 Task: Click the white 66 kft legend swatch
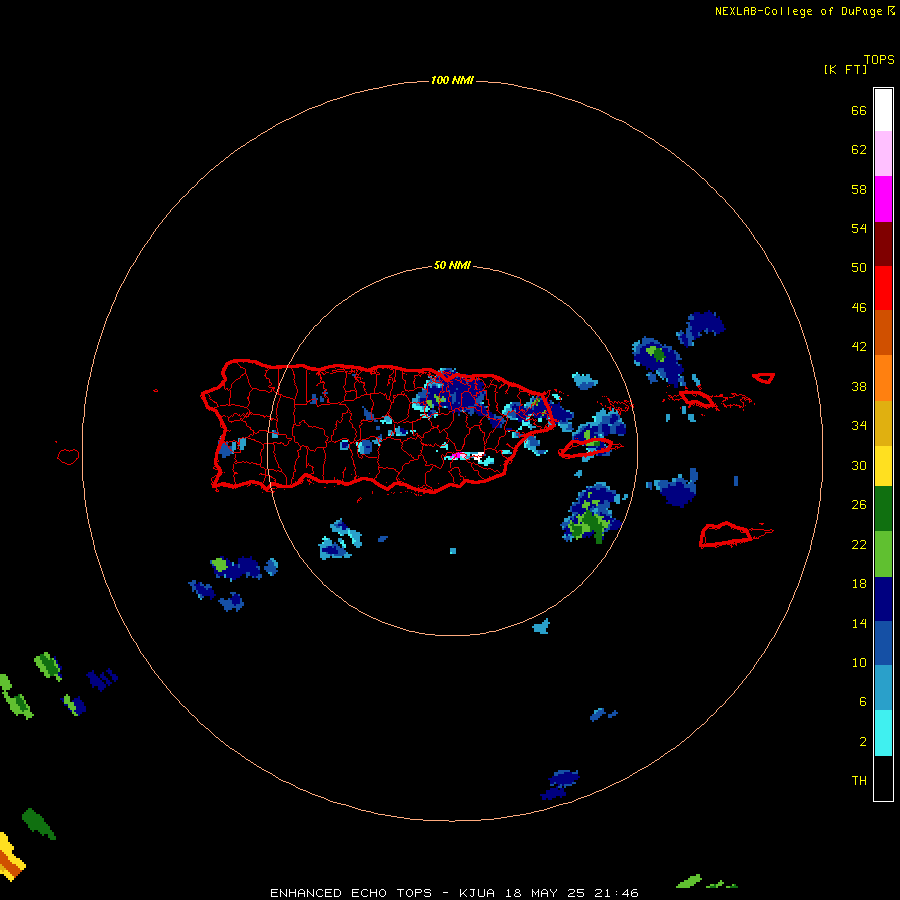[883, 110]
